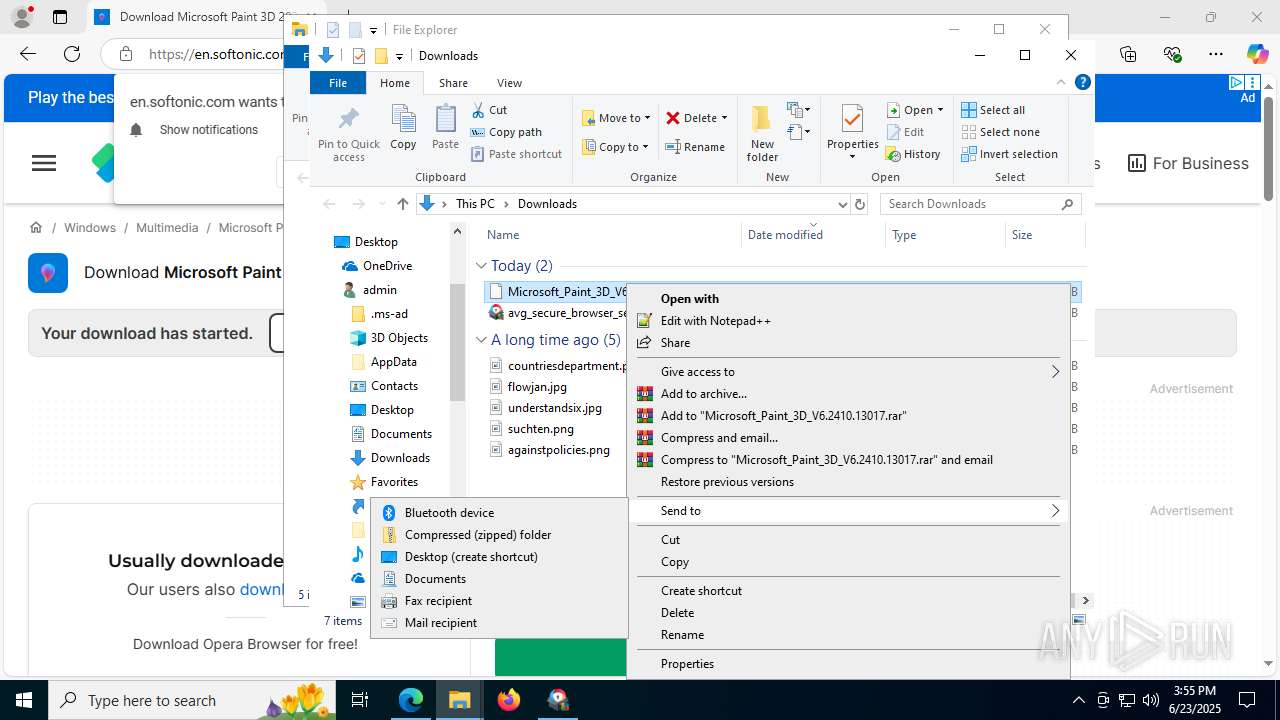The width and height of the screenshot is (1280, 720).
Task: Choose Share in context menu
Action: (849, 343)
